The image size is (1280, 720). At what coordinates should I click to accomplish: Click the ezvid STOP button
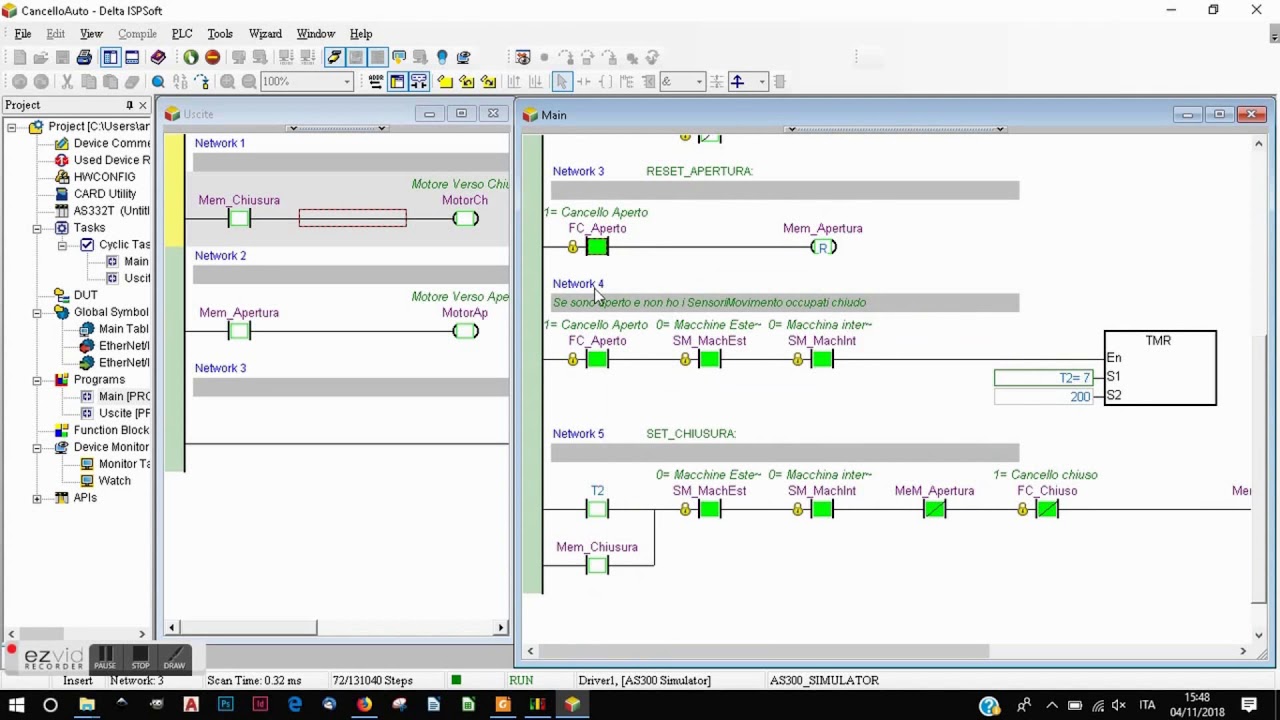pos(140,658)
